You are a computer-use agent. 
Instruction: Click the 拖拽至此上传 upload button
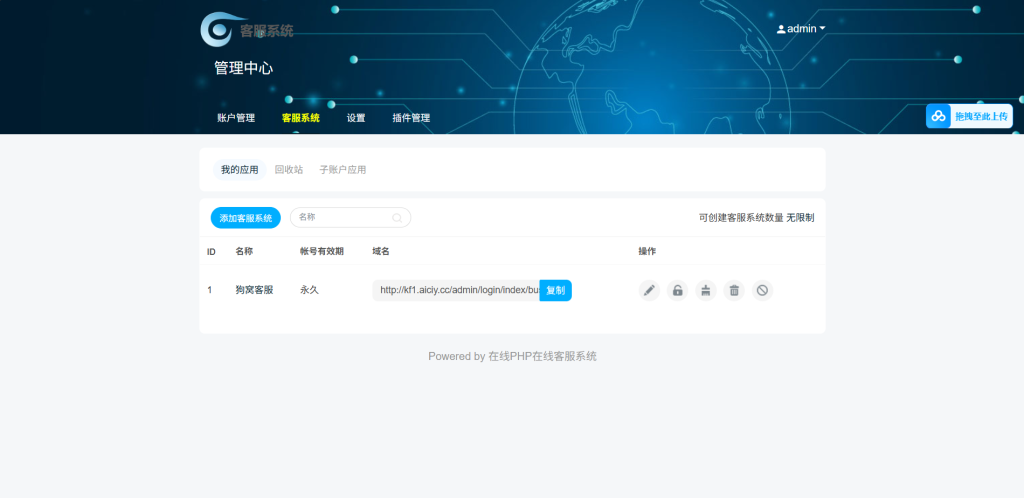tap(969, 116)
